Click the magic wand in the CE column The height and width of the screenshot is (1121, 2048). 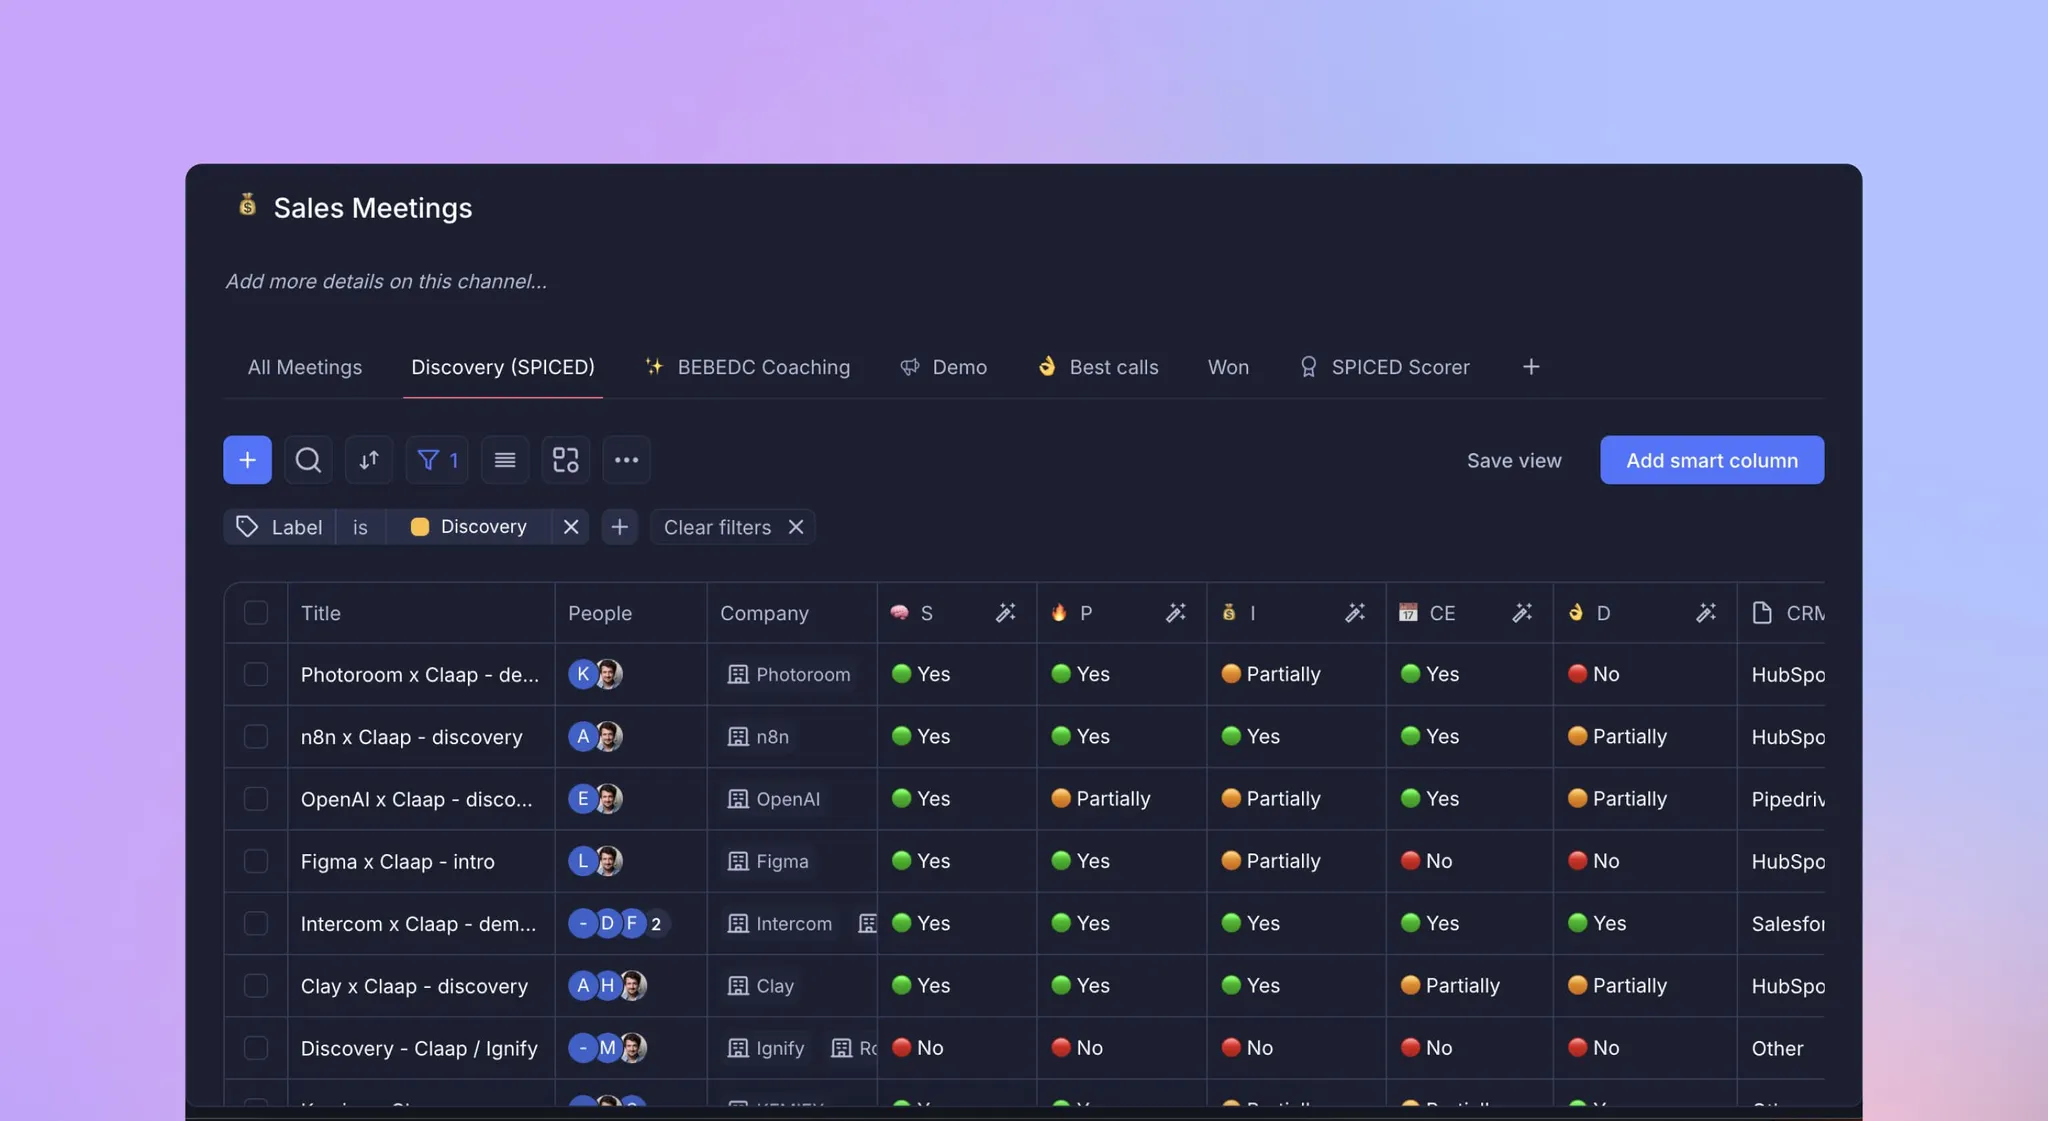(1521, 613)
